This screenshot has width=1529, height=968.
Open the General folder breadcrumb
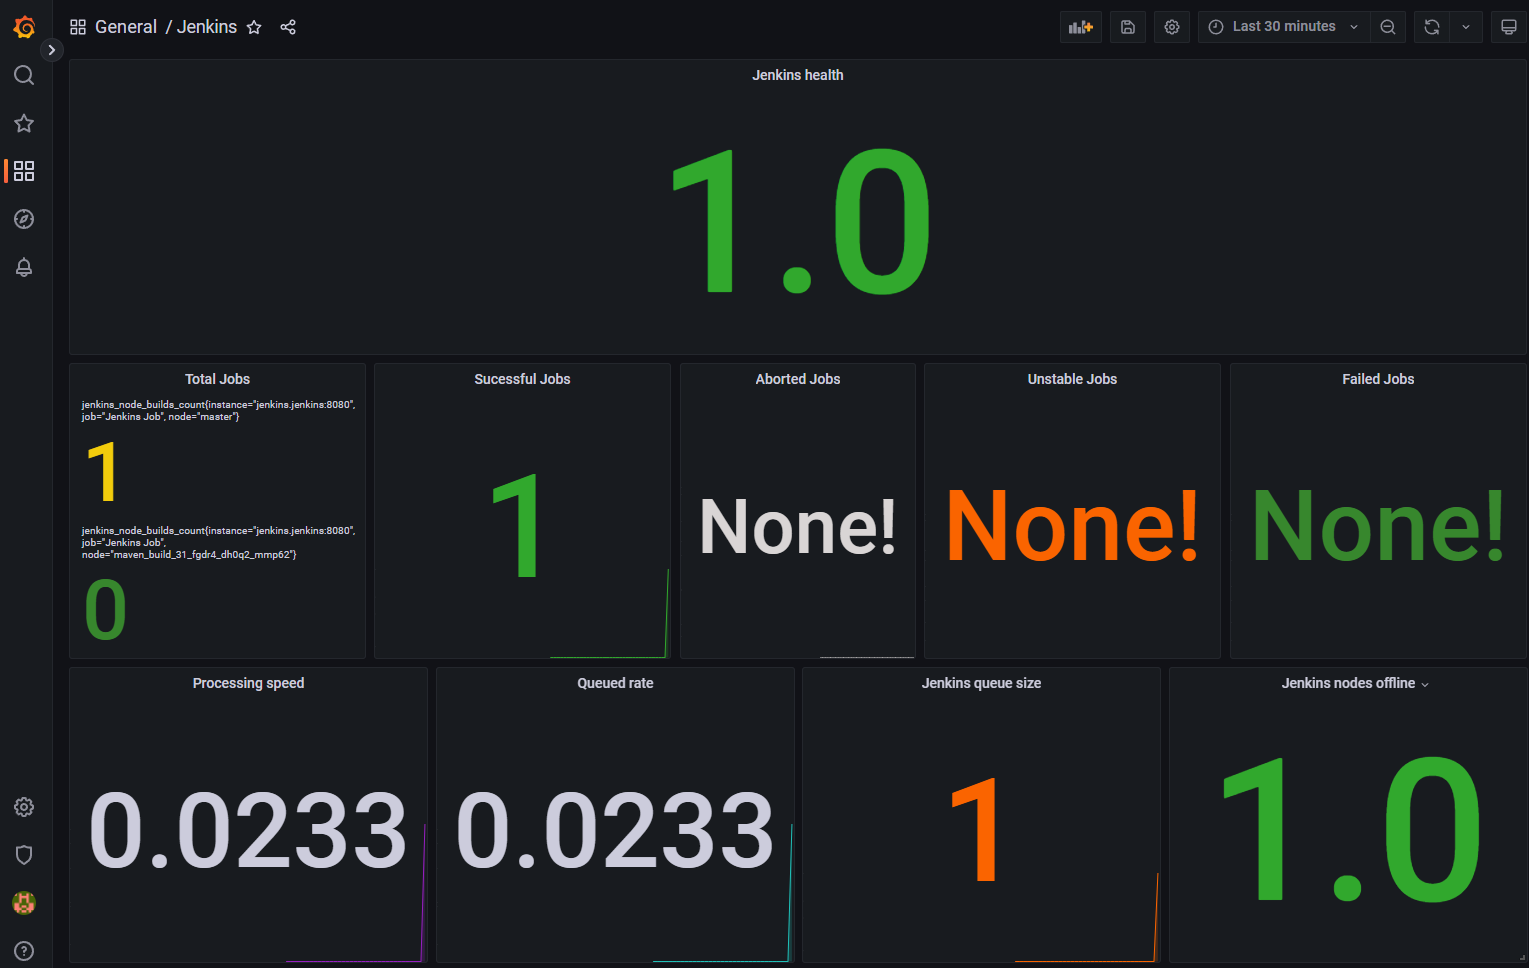click(126, 27)
